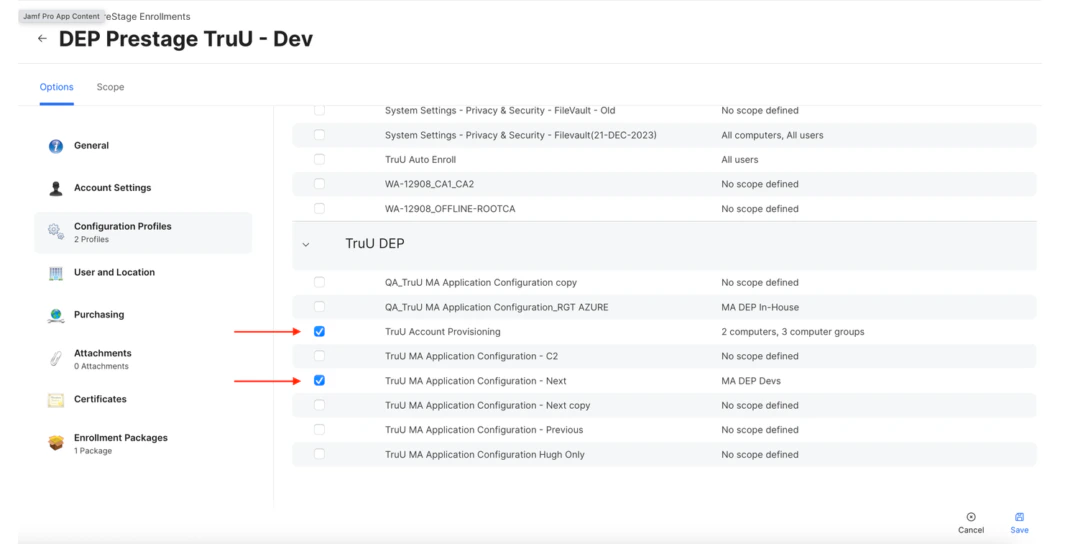The image size is (1066, 550).
Task: Select the User and Location building icon
Action: [x=56, y=273]
